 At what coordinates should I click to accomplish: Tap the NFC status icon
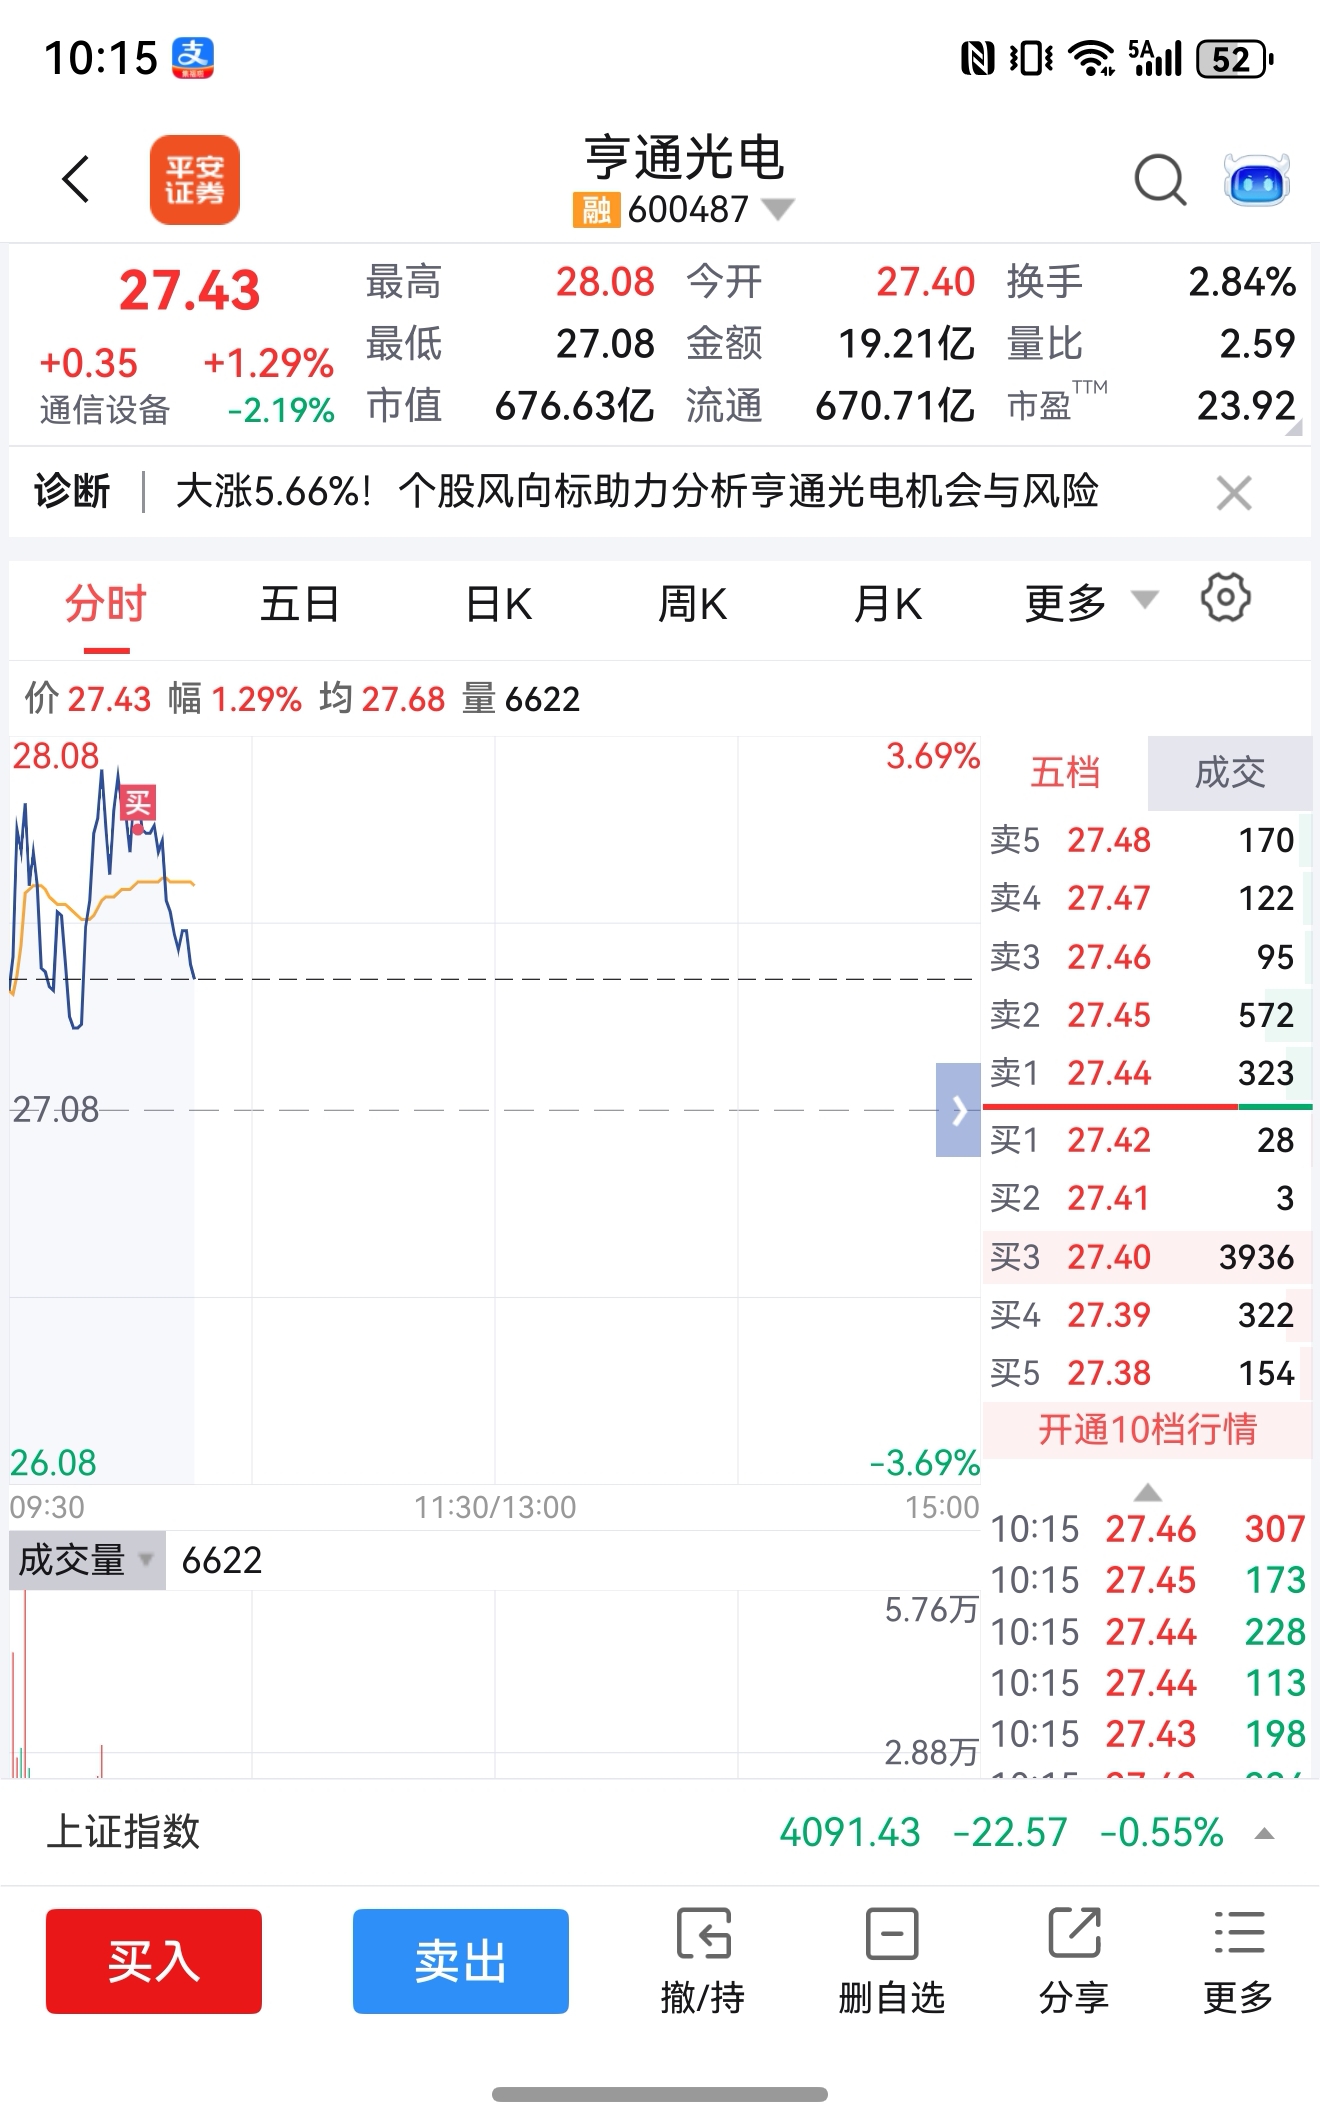(977, 58)
